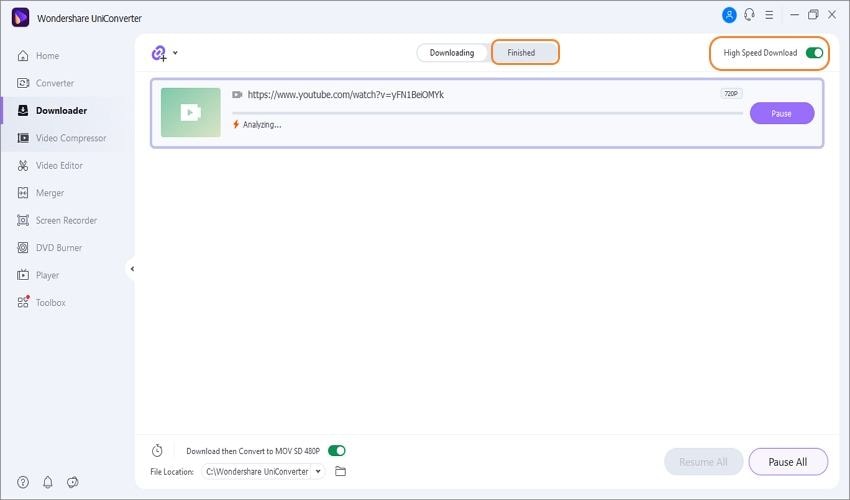This screenshot has height=500, width=850.
Task: Minimize the UniConverter window
Action: [795, 15]
